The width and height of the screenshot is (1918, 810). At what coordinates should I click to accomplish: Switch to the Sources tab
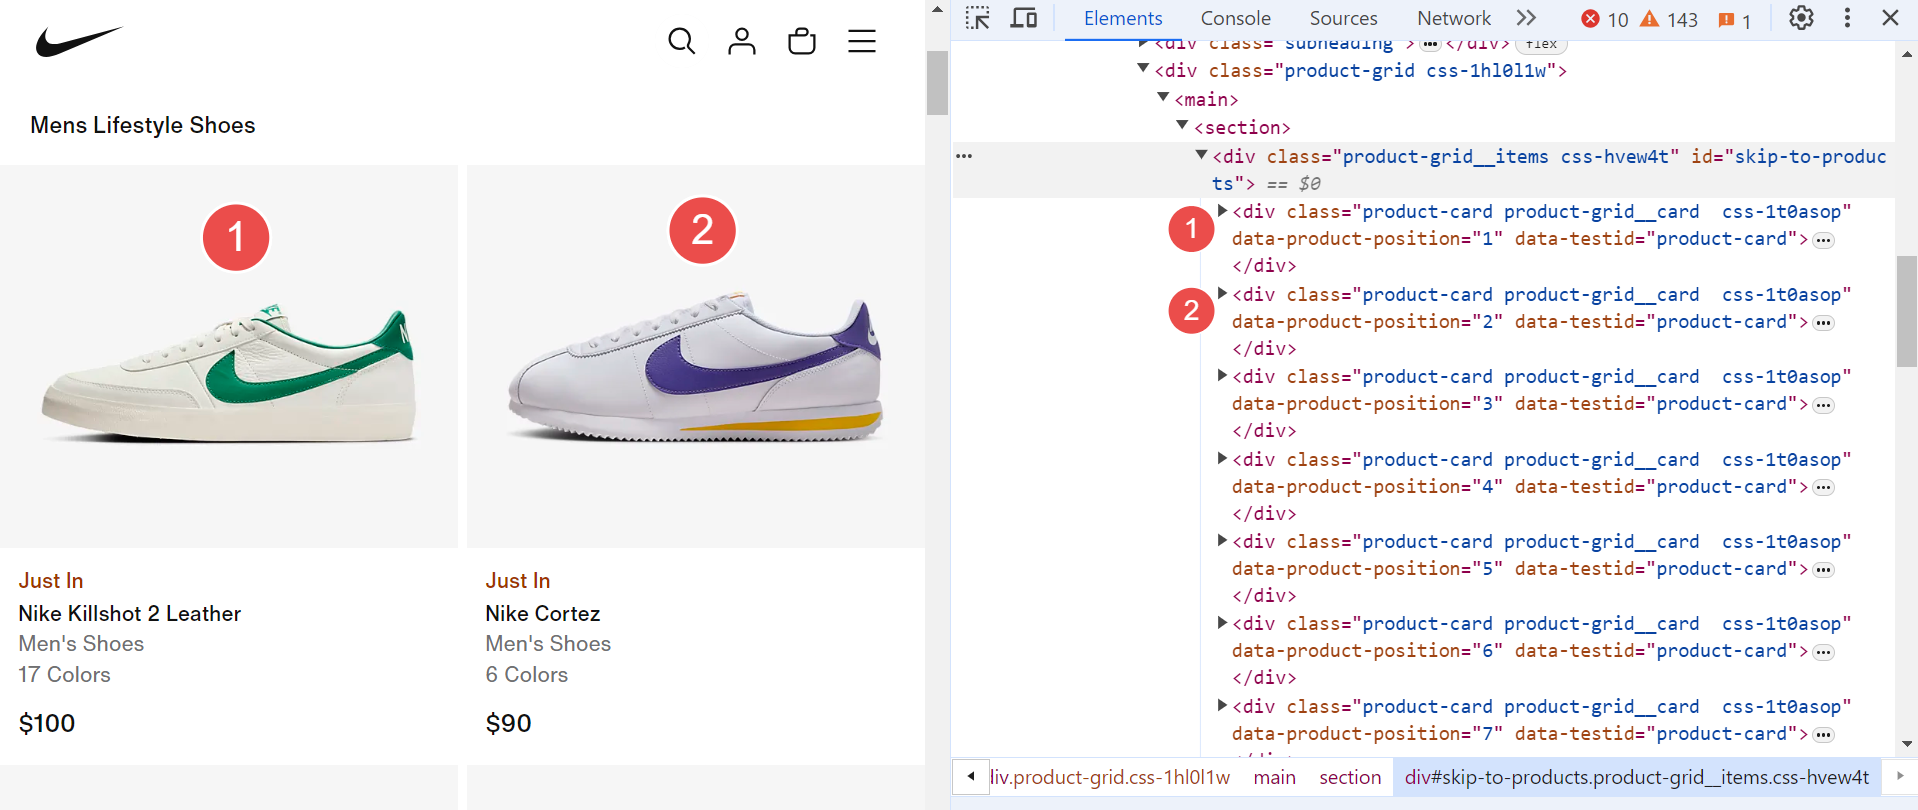coord(1343,18)
